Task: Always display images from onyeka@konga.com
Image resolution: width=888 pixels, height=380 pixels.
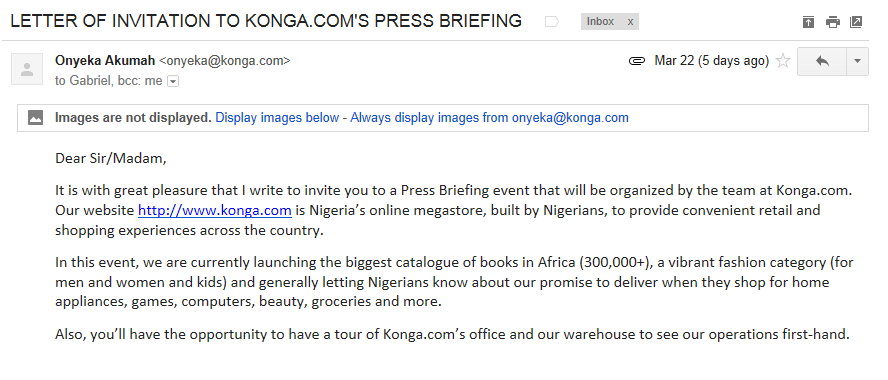Action: click(489, 118)
